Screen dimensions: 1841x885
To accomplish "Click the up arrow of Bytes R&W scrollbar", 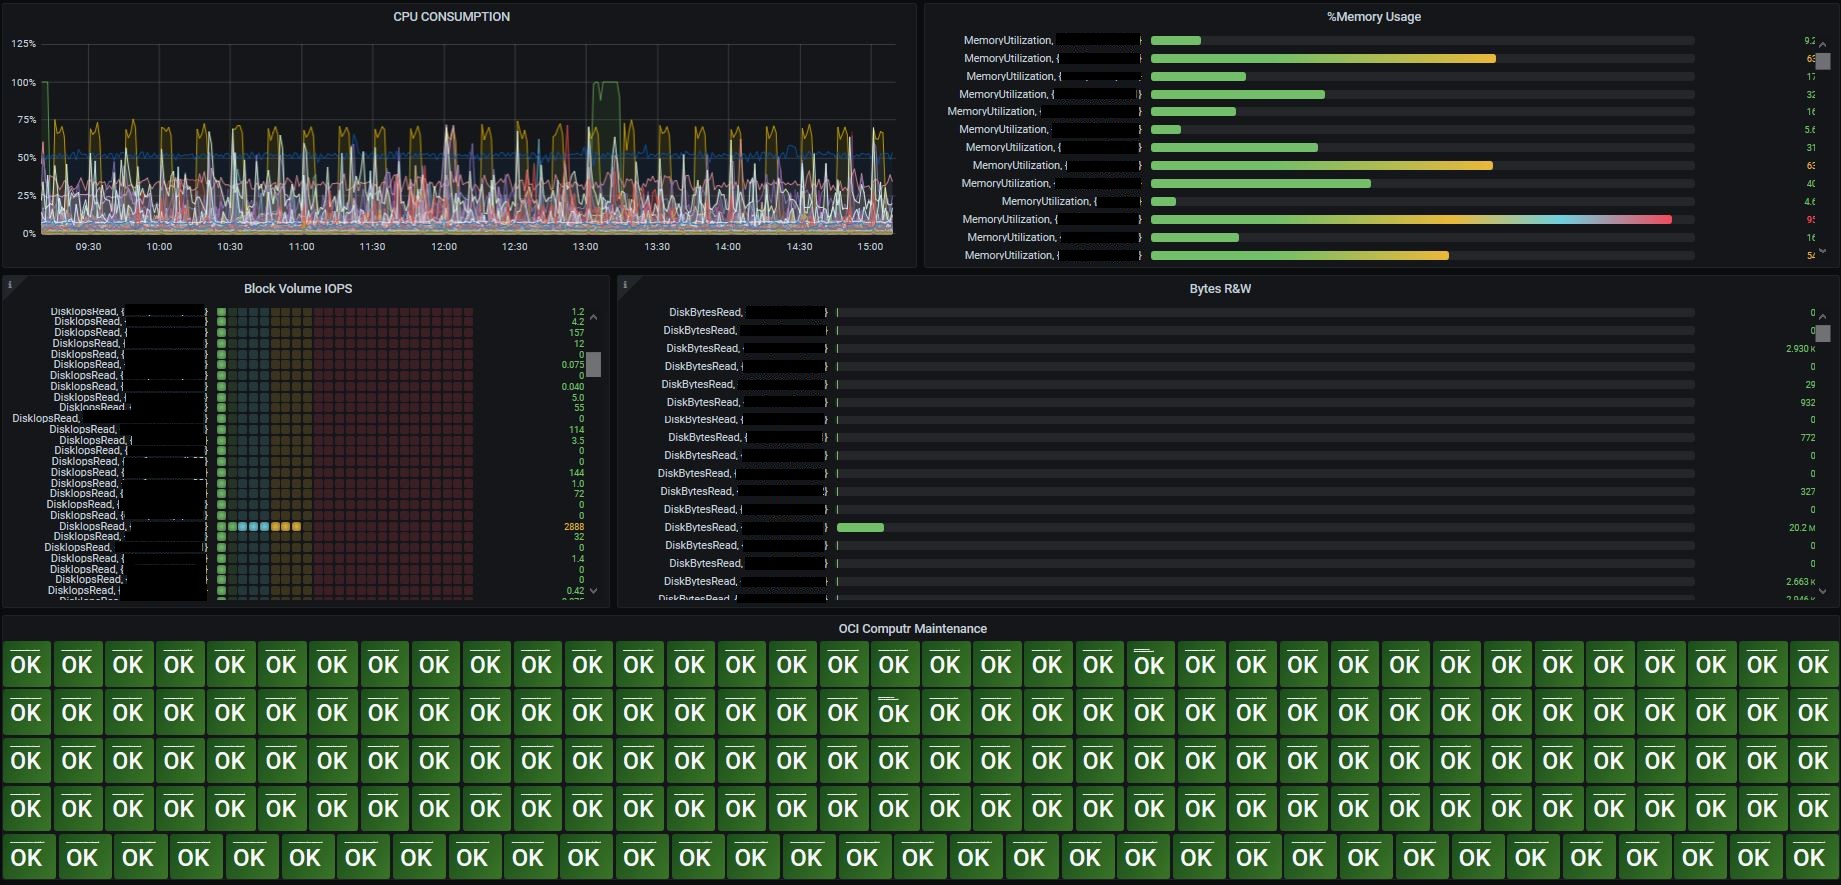I will pyautogui.click(x=1822, y=317).
